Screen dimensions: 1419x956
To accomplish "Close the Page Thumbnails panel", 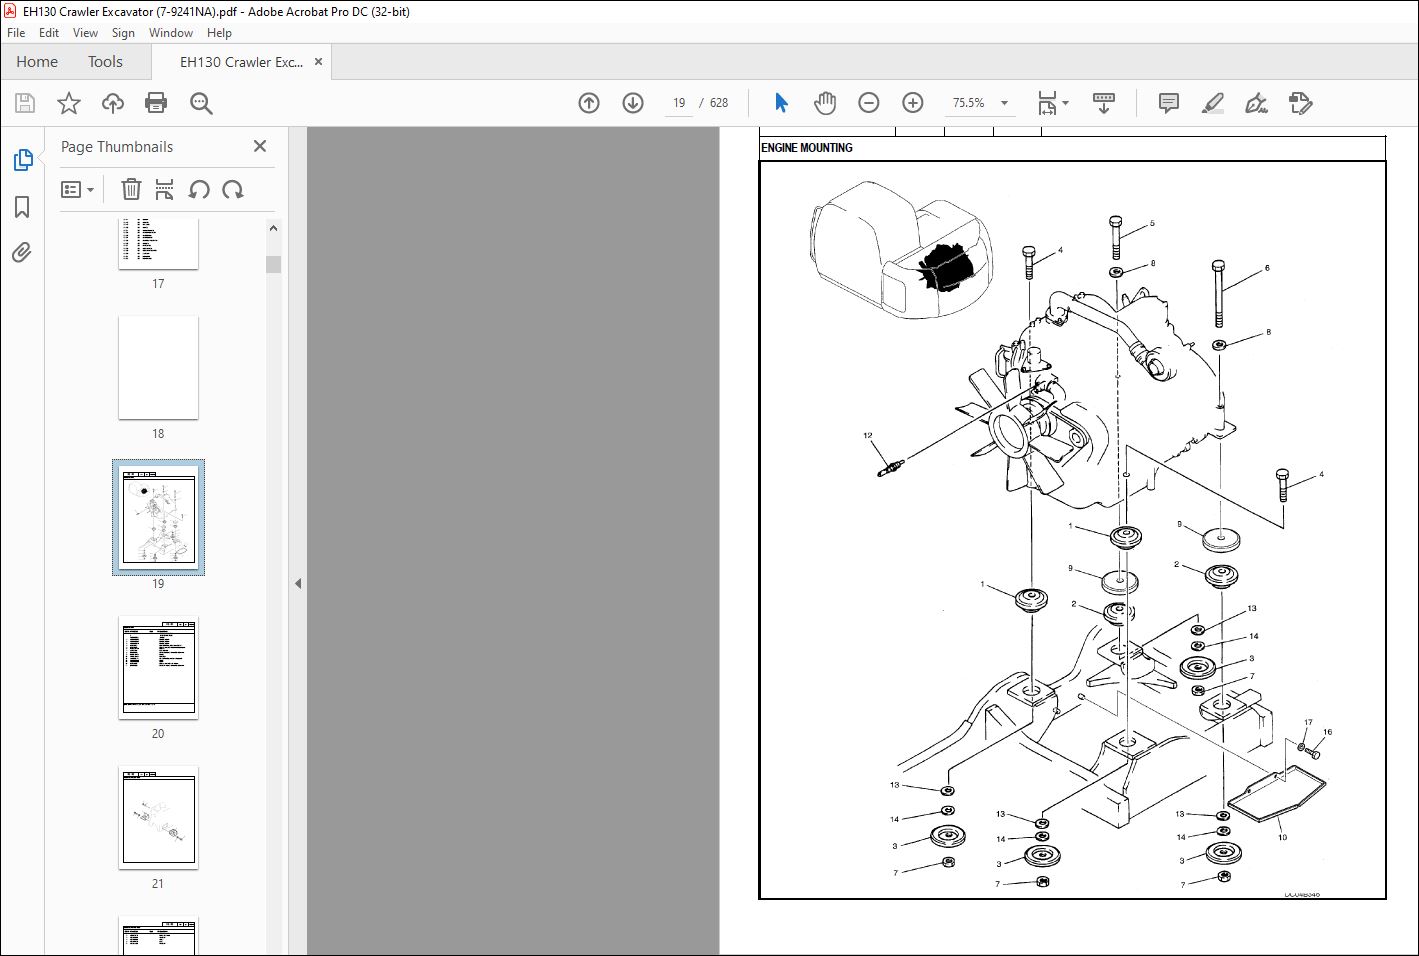I will coord(260,146).
